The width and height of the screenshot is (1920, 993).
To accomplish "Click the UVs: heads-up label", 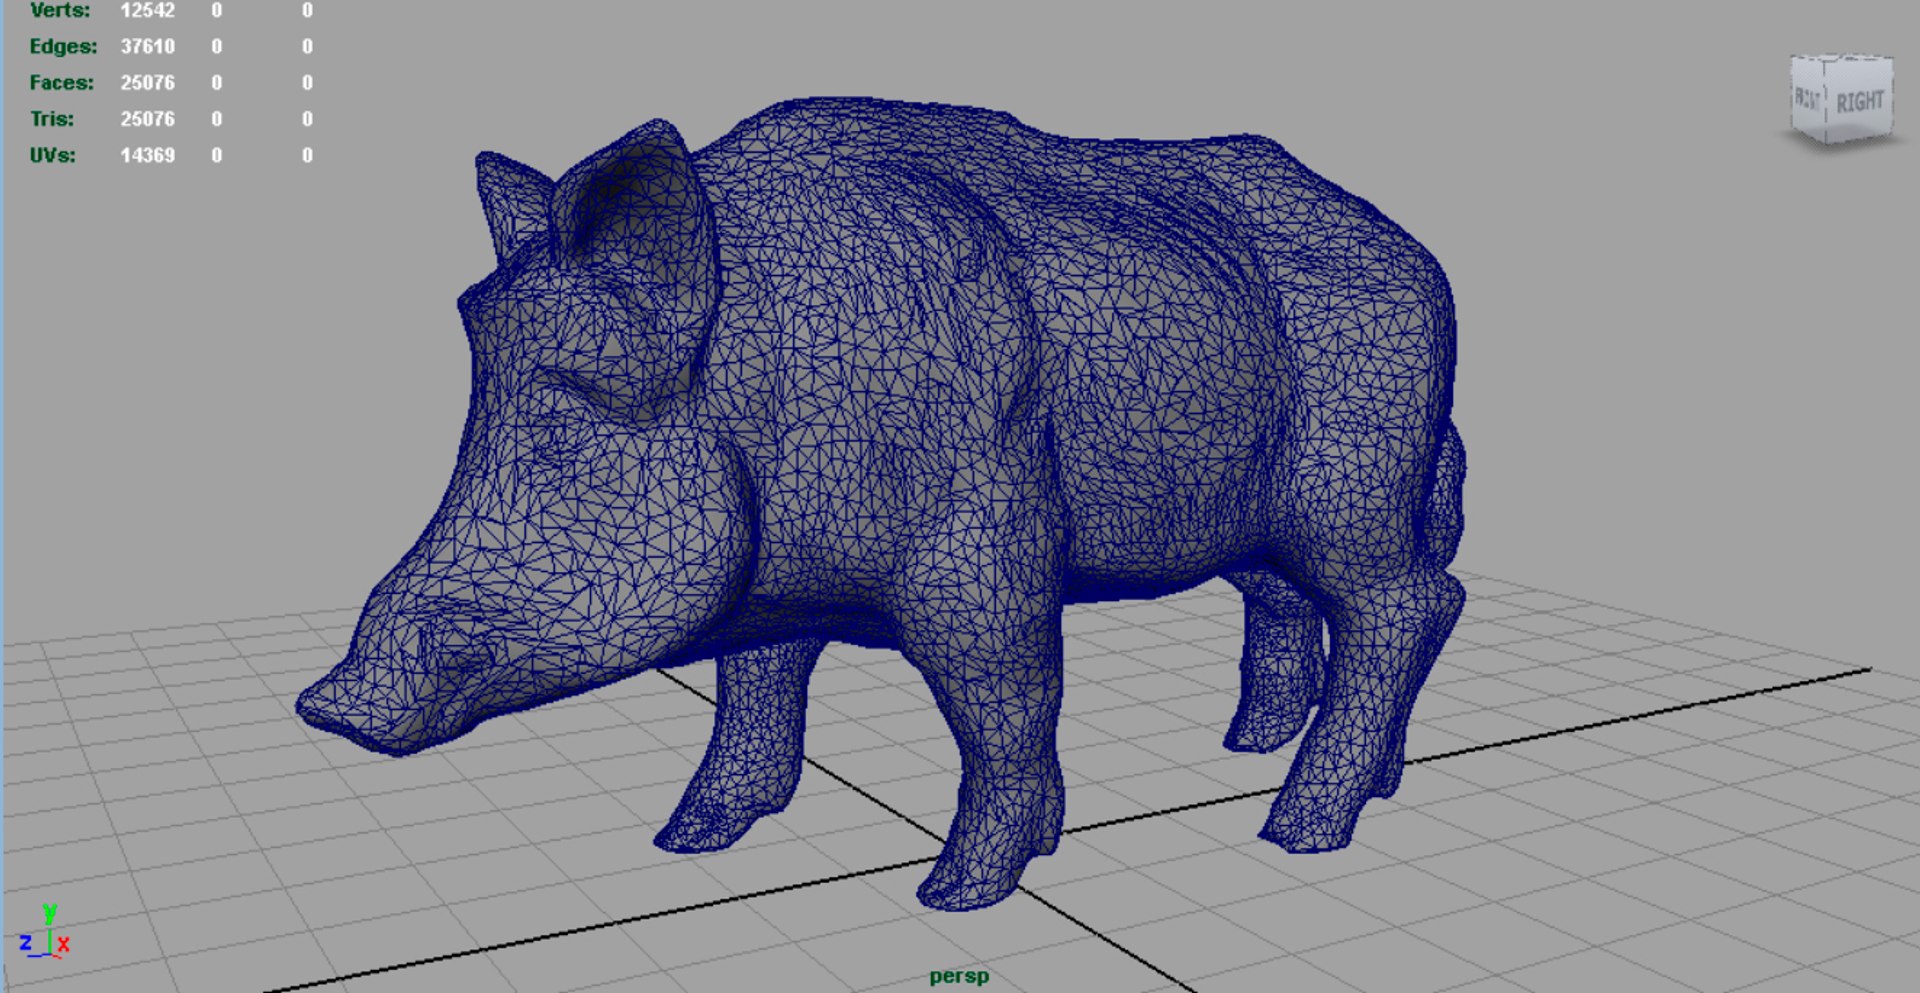I will click(x=53, y=155).
